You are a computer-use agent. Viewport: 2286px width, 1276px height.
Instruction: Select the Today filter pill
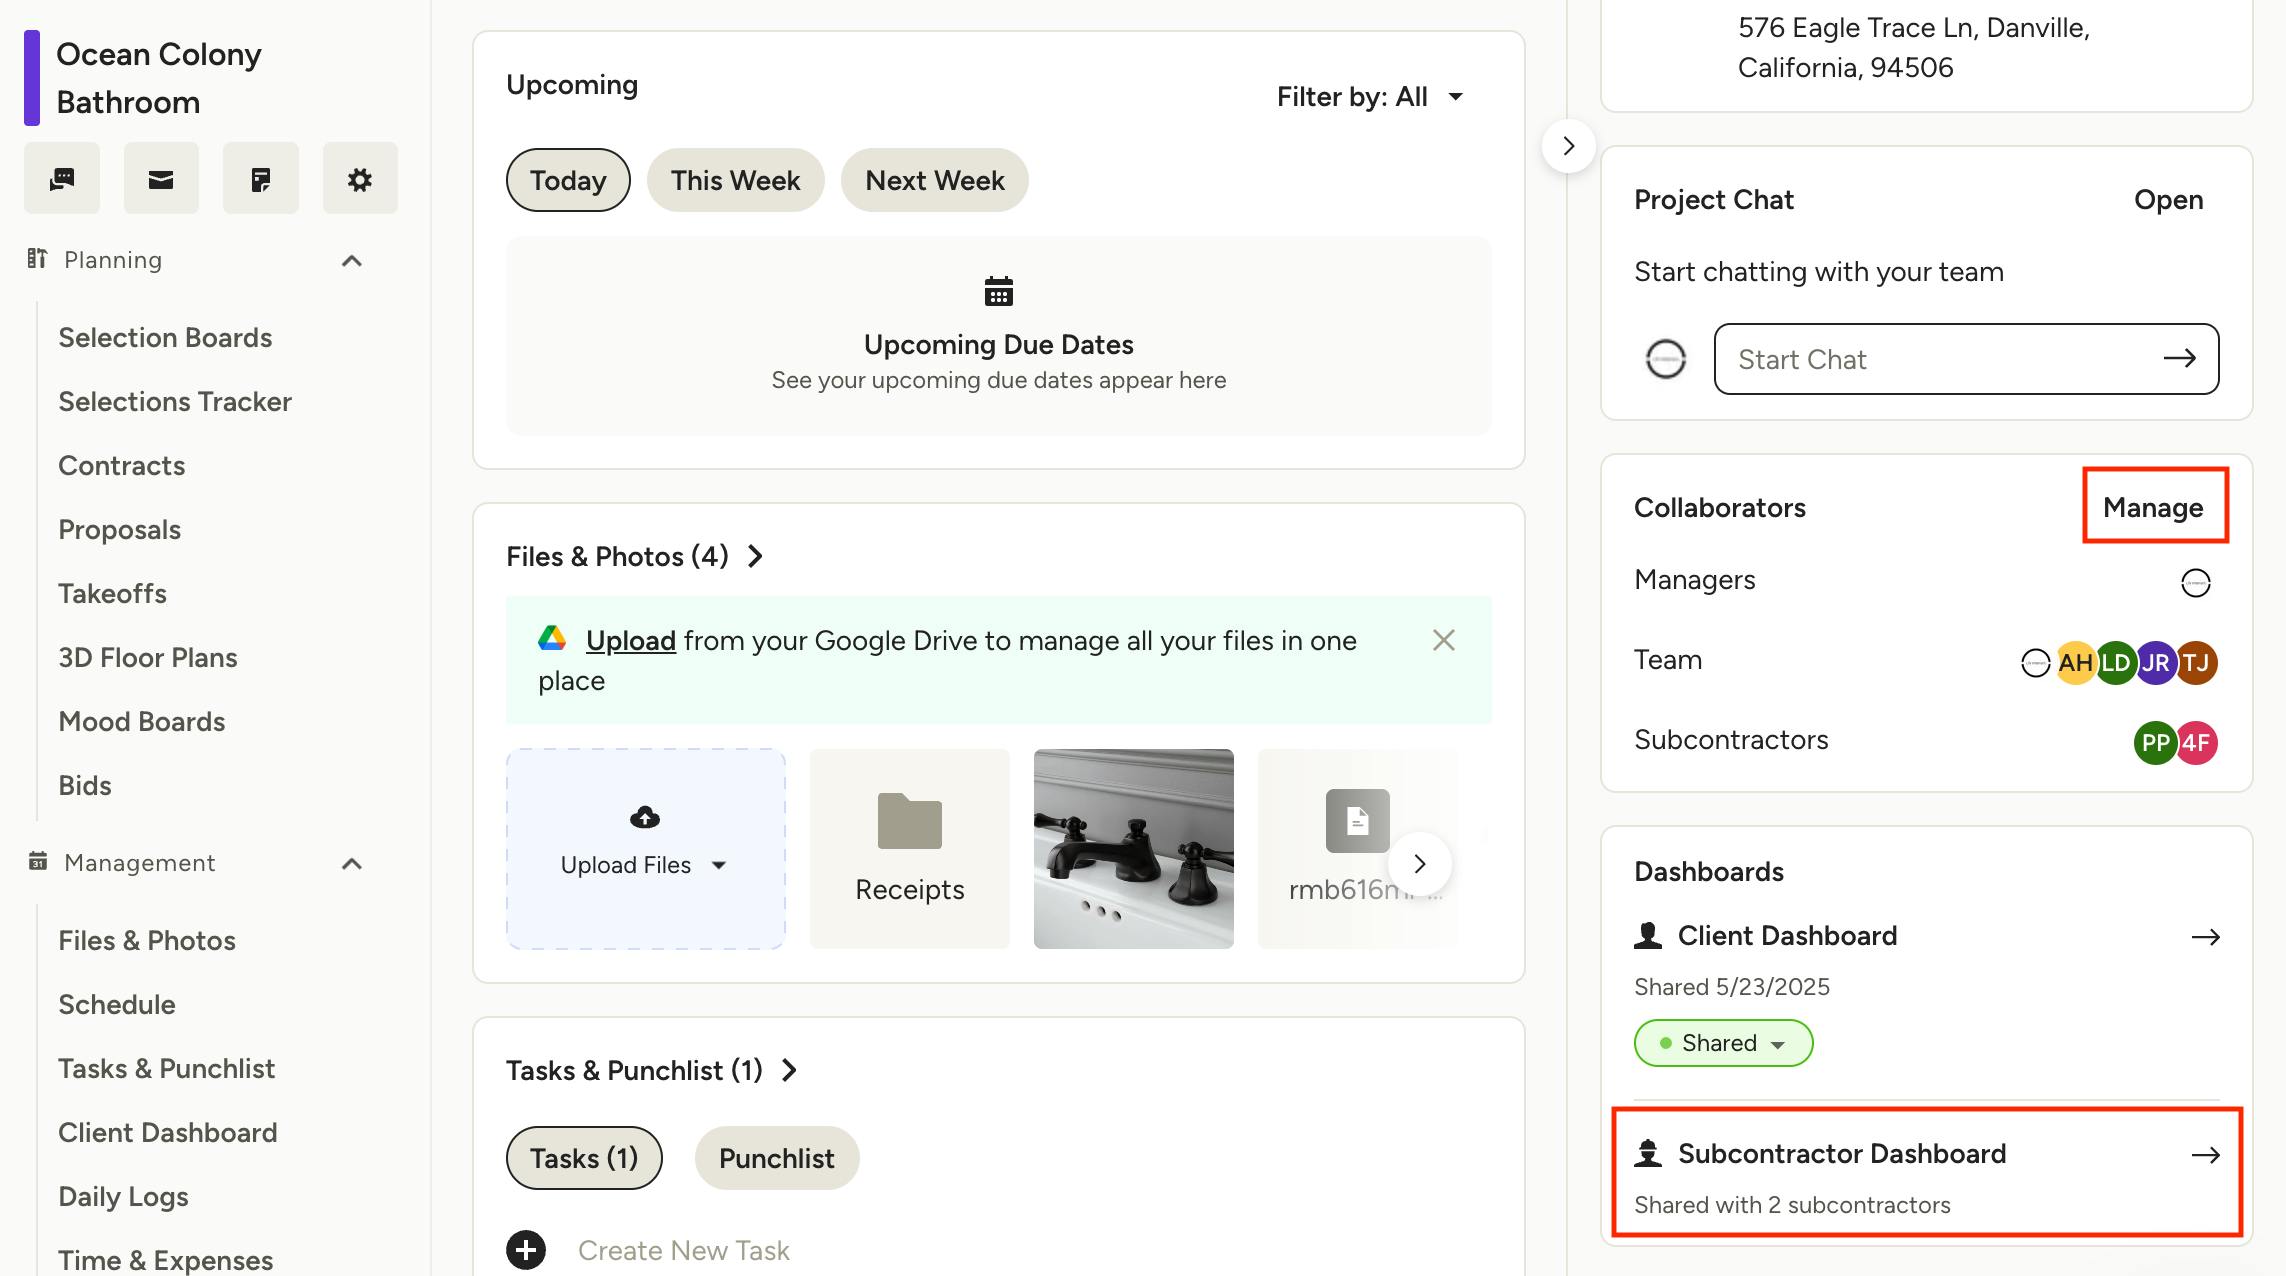click(x=568, y=180)
